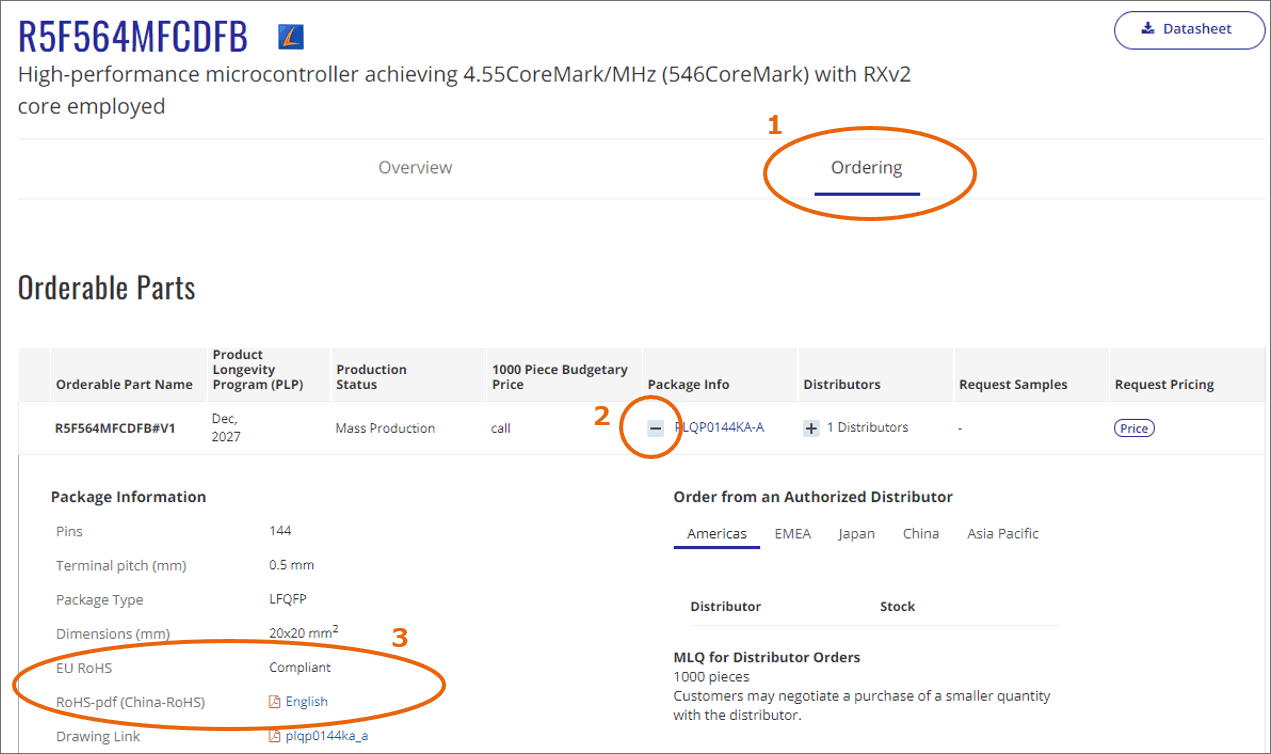Select the EMEA distributor tab

click(792, 533)
